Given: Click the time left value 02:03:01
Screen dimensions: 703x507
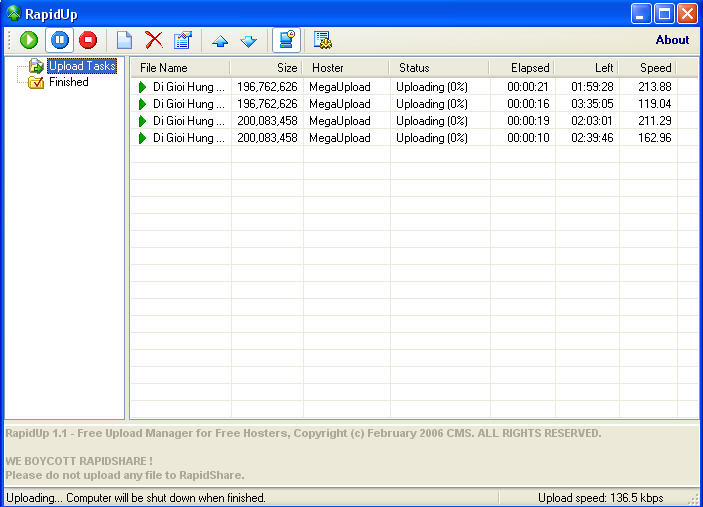Looking at the screenshot, I should coord(592,121).
